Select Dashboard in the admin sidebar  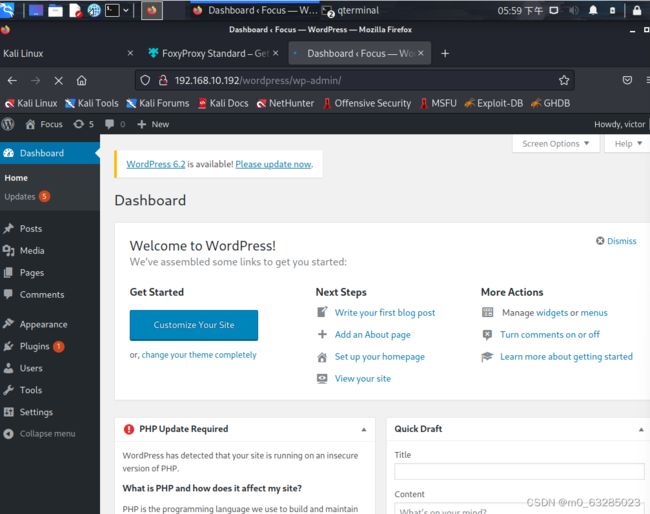click(x=50, y=153)
